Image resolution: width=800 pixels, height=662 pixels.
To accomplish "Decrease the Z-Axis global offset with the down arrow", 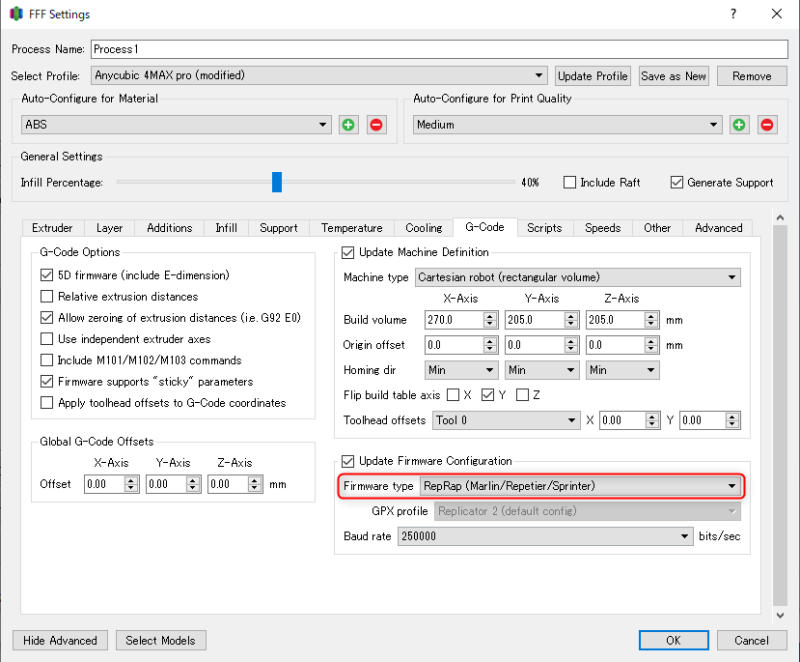I will (x=255, y=488).
